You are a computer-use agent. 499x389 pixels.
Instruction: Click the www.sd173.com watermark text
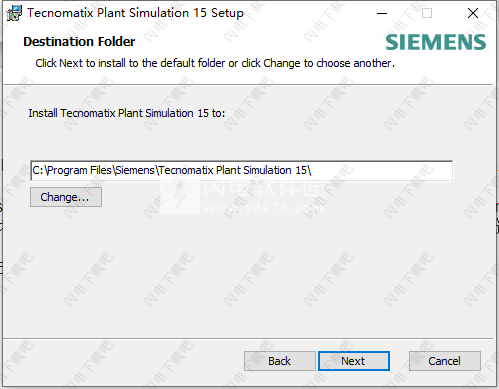click(264, 208)
